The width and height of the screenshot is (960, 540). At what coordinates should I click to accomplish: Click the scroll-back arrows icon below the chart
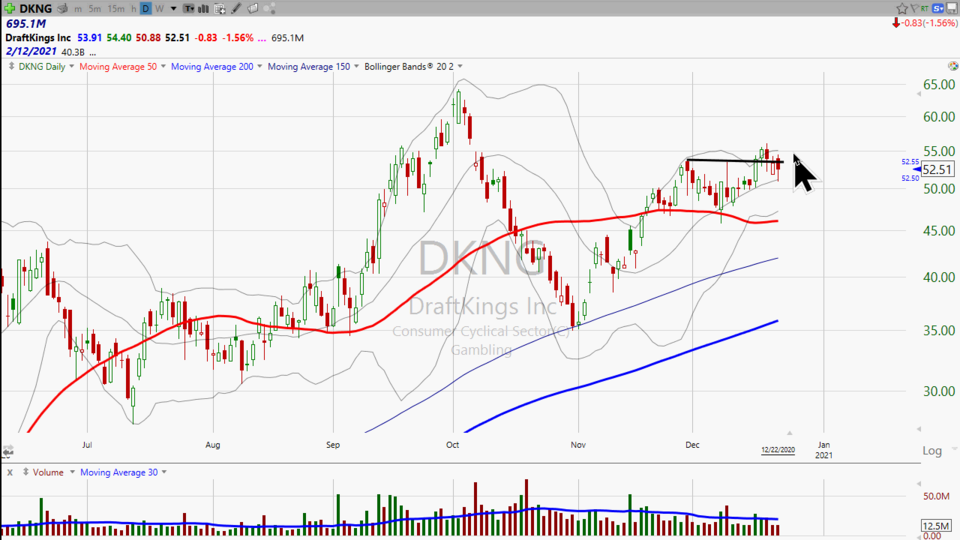point(7,452)
